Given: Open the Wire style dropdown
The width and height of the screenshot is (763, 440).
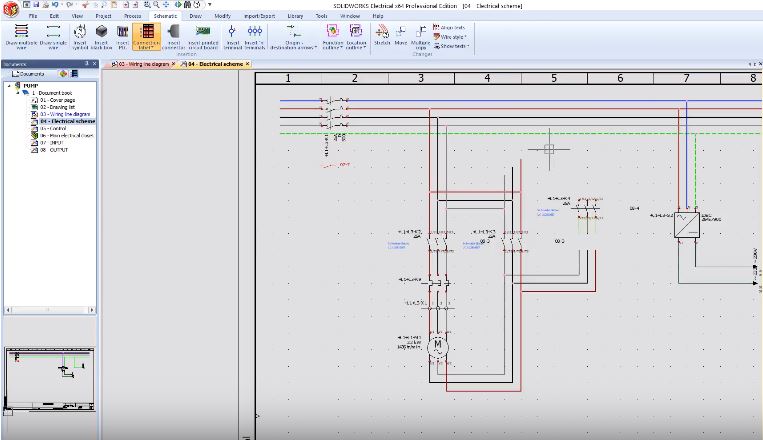Looking at the screenshot, I should coord(450,37).
